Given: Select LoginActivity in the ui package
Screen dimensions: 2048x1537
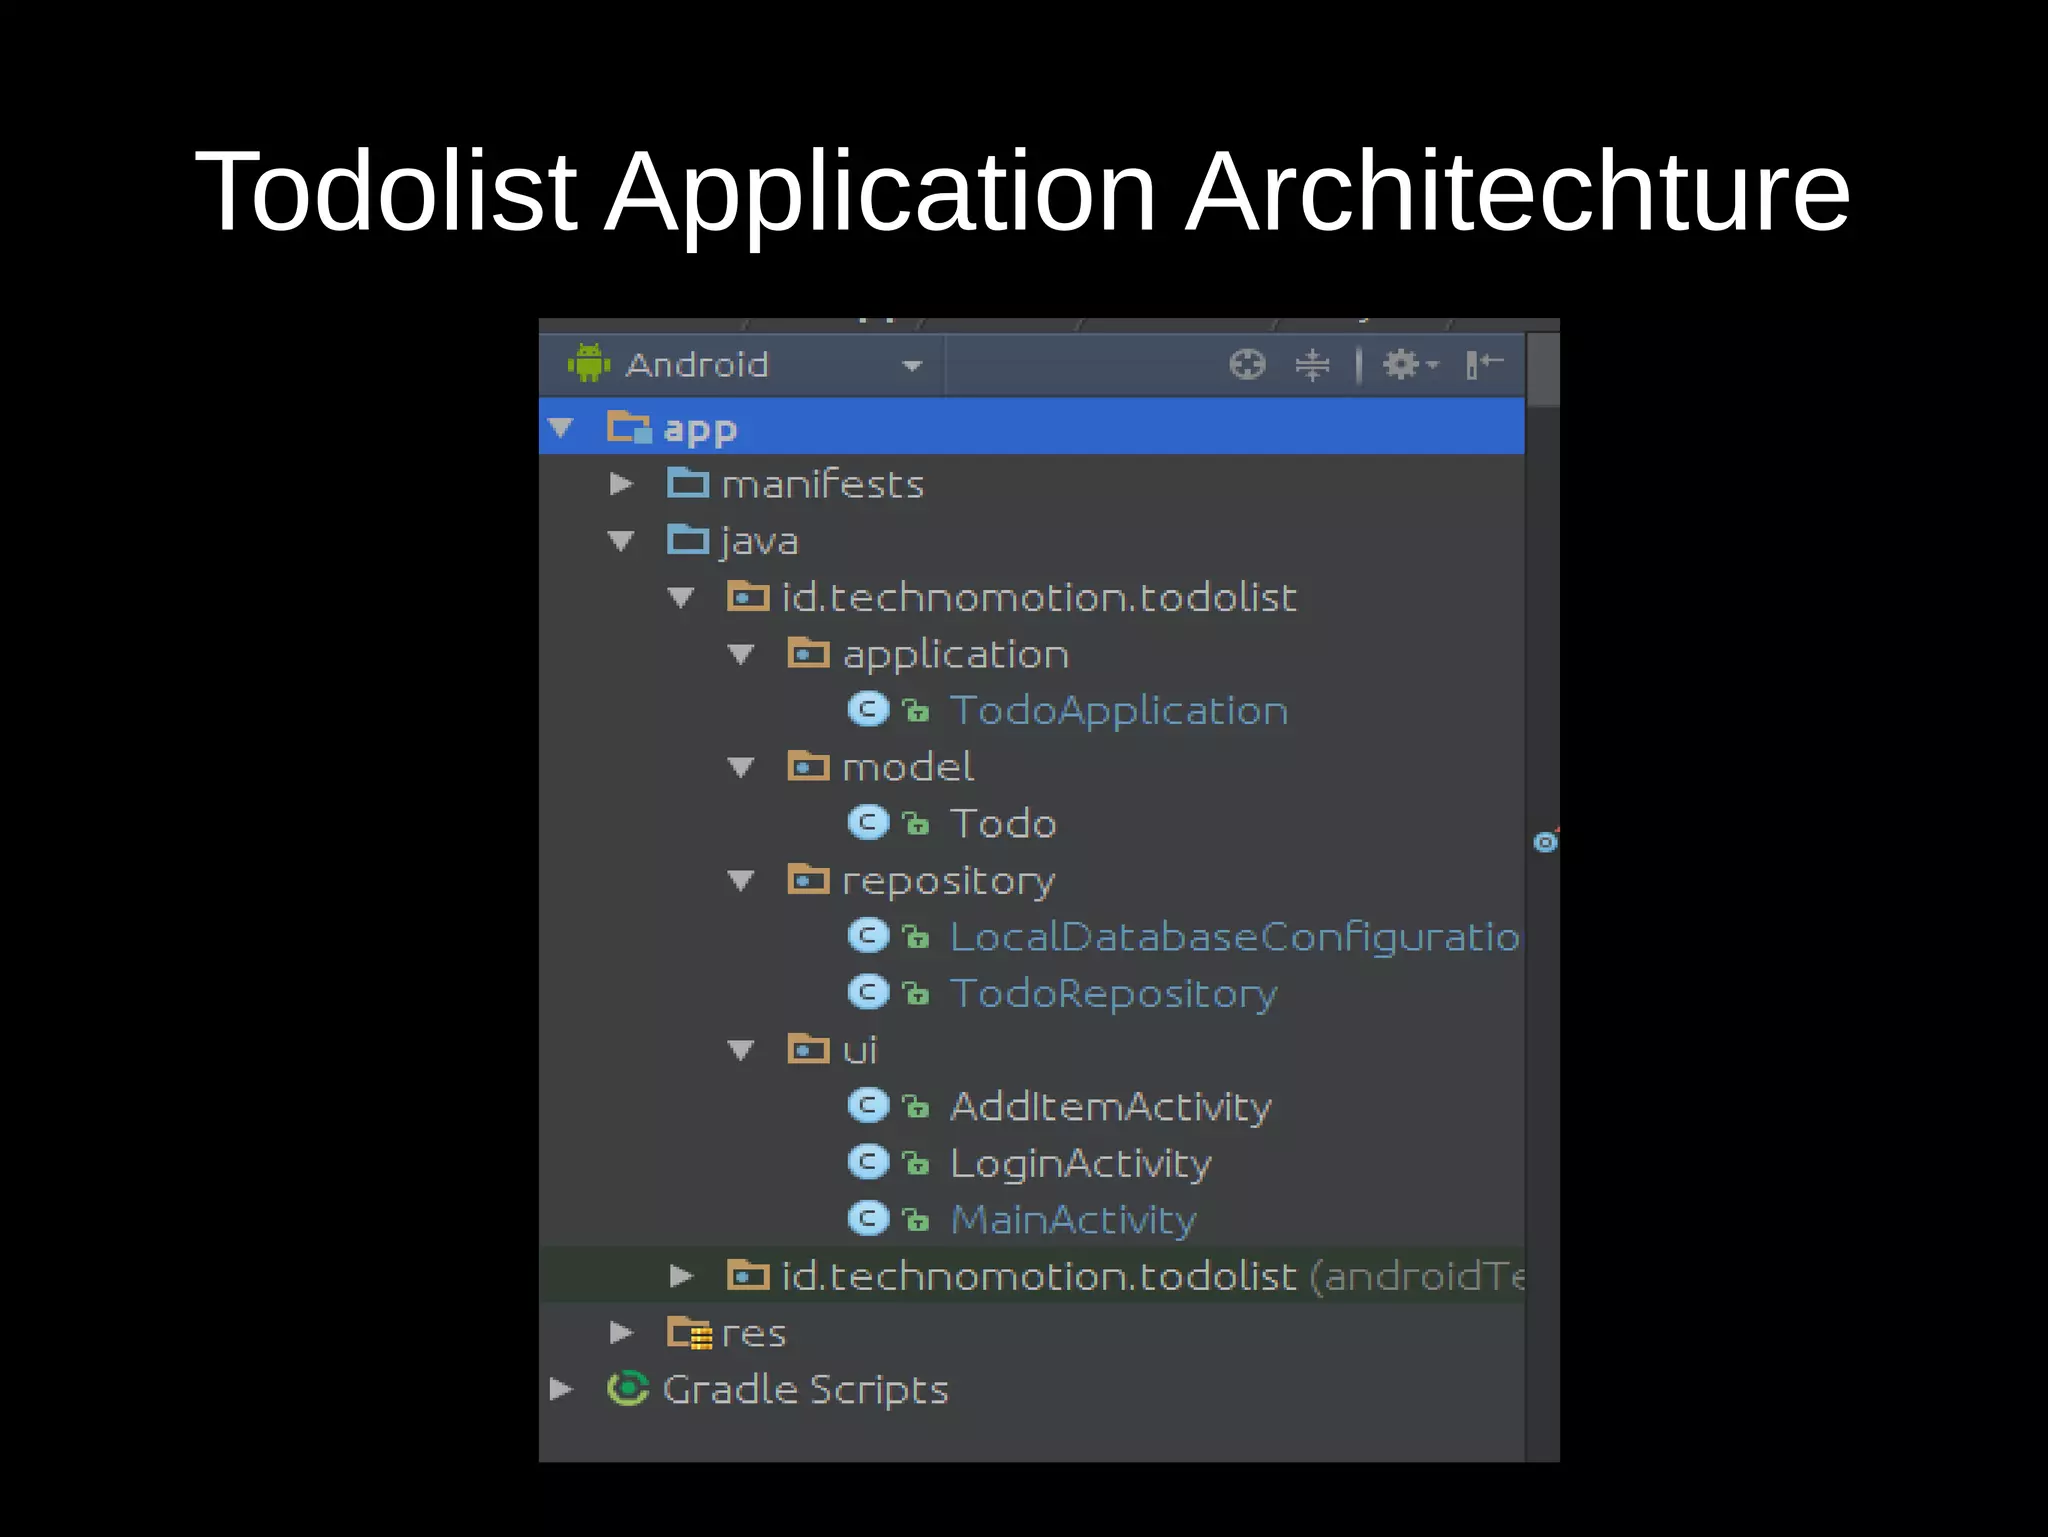Looking at the screenshot, I should [x=1080, y=1163].
